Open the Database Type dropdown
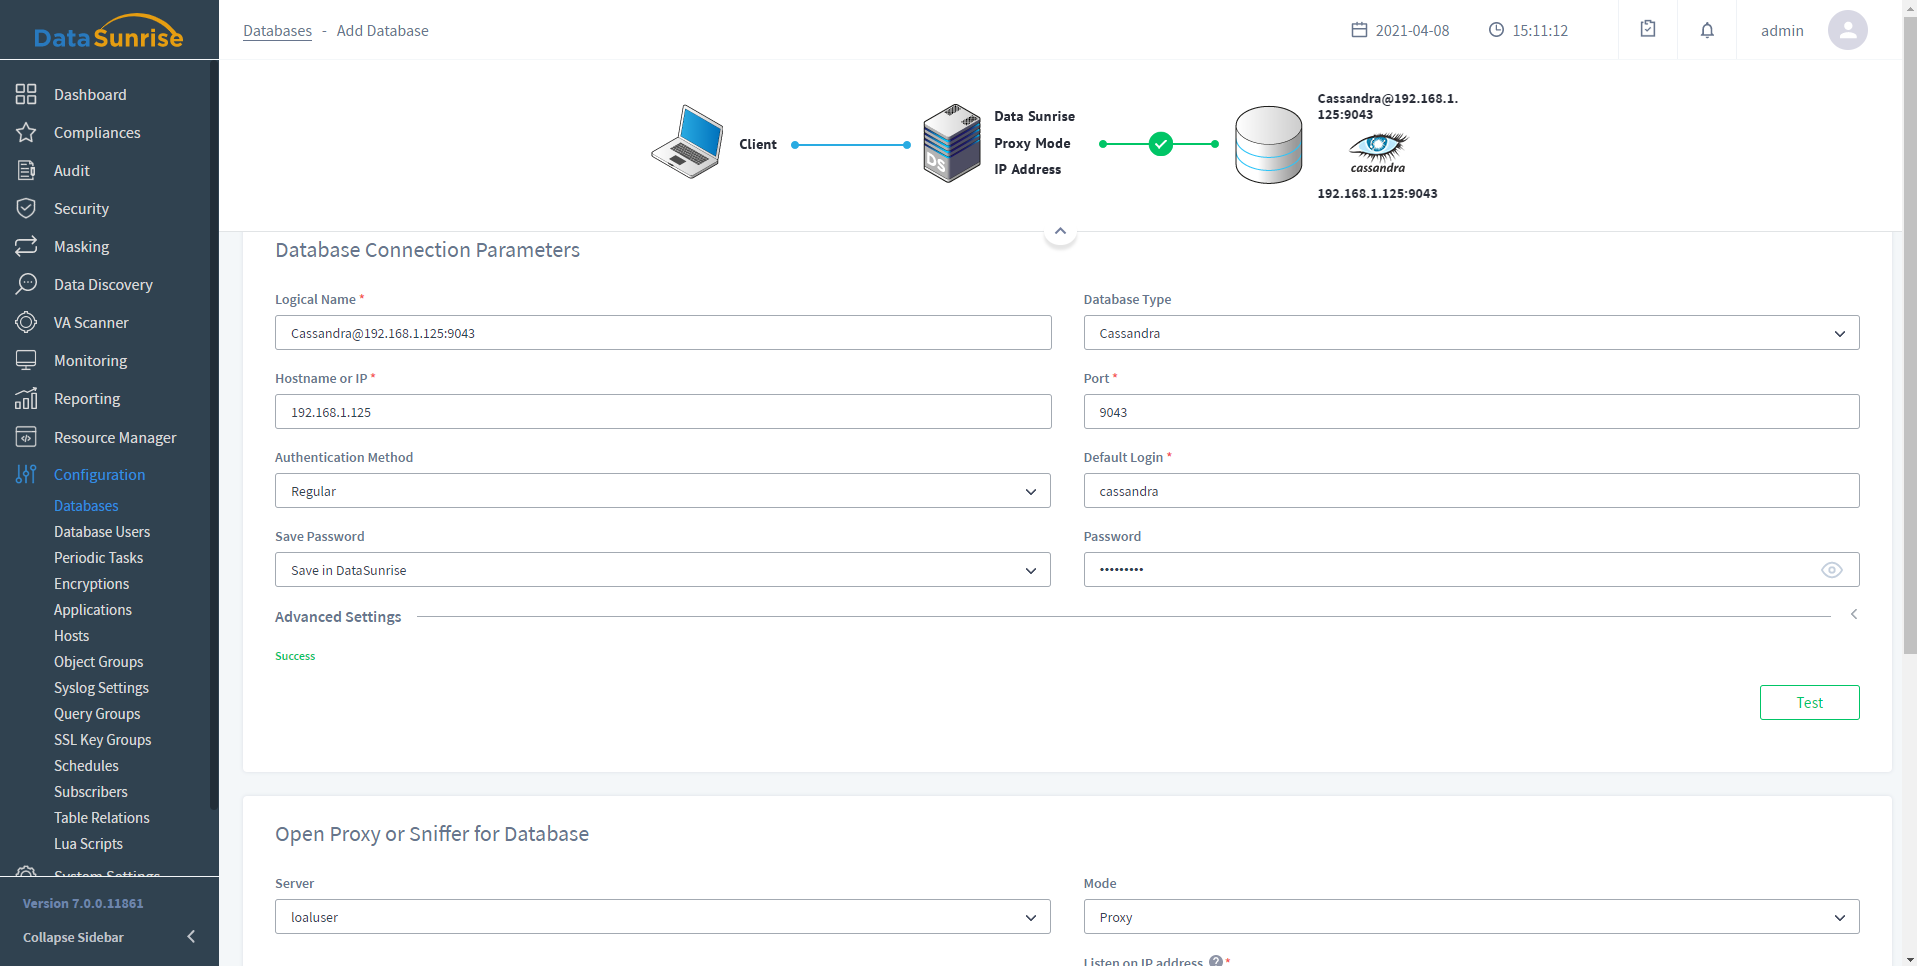Image resolution: width=1917 pixels, height=966 pixels. coord(1470,333)
